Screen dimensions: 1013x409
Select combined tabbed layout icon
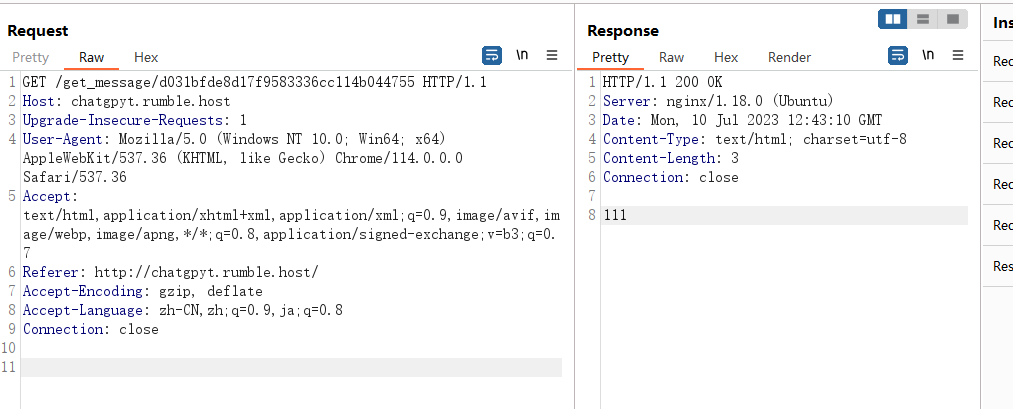[953, 19]
